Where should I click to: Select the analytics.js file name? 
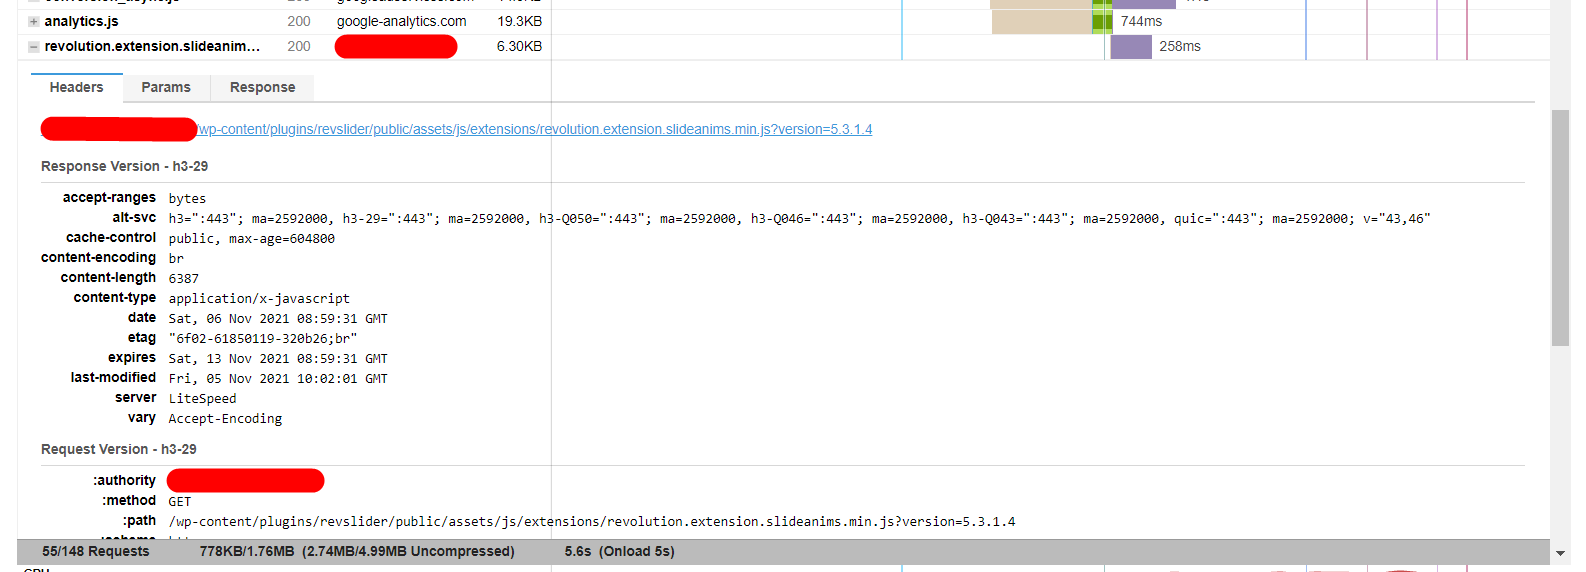(x=81, y=21)
